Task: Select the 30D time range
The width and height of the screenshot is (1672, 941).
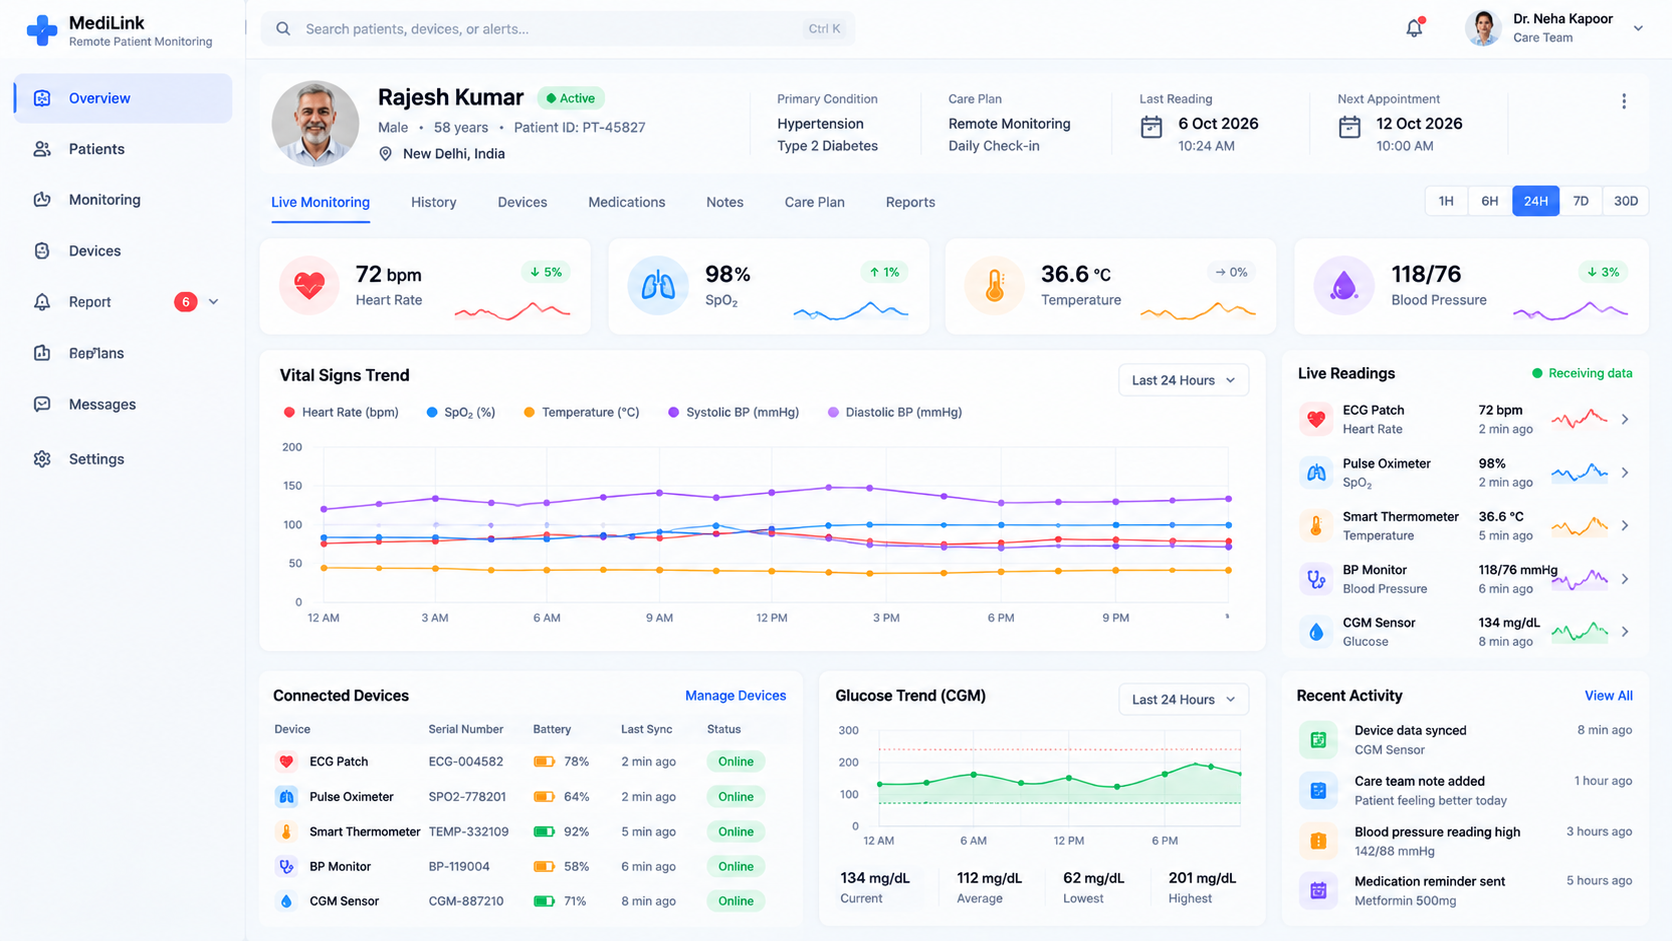Action: pos(1626,201)
